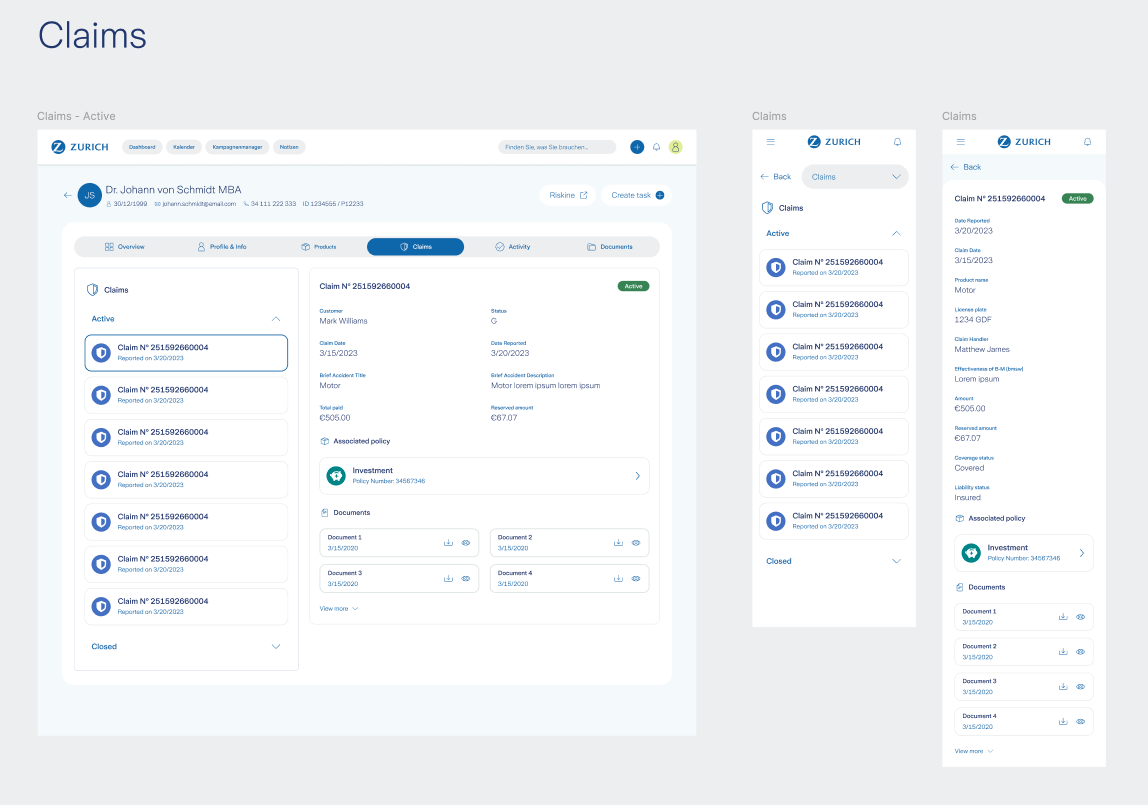This screenshot has height=805, width=1148.
Task: Click the 'Finden Sie, was Sie brauchen' search field
Action: [x=557, y=147]
